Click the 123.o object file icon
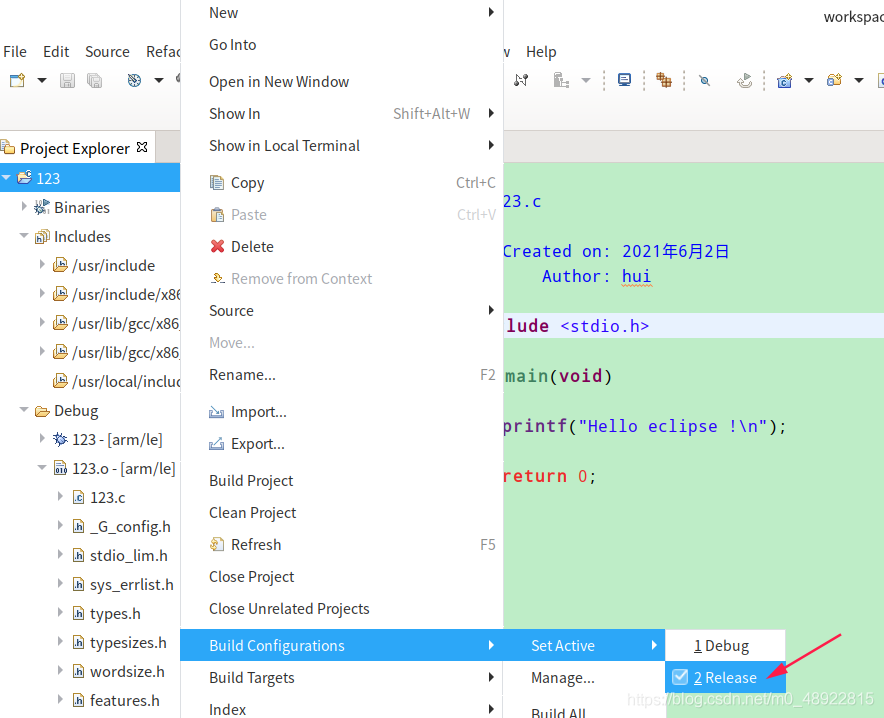Image resolution: width=884 pixels, height=718 pixels. [x=60, y=468]
